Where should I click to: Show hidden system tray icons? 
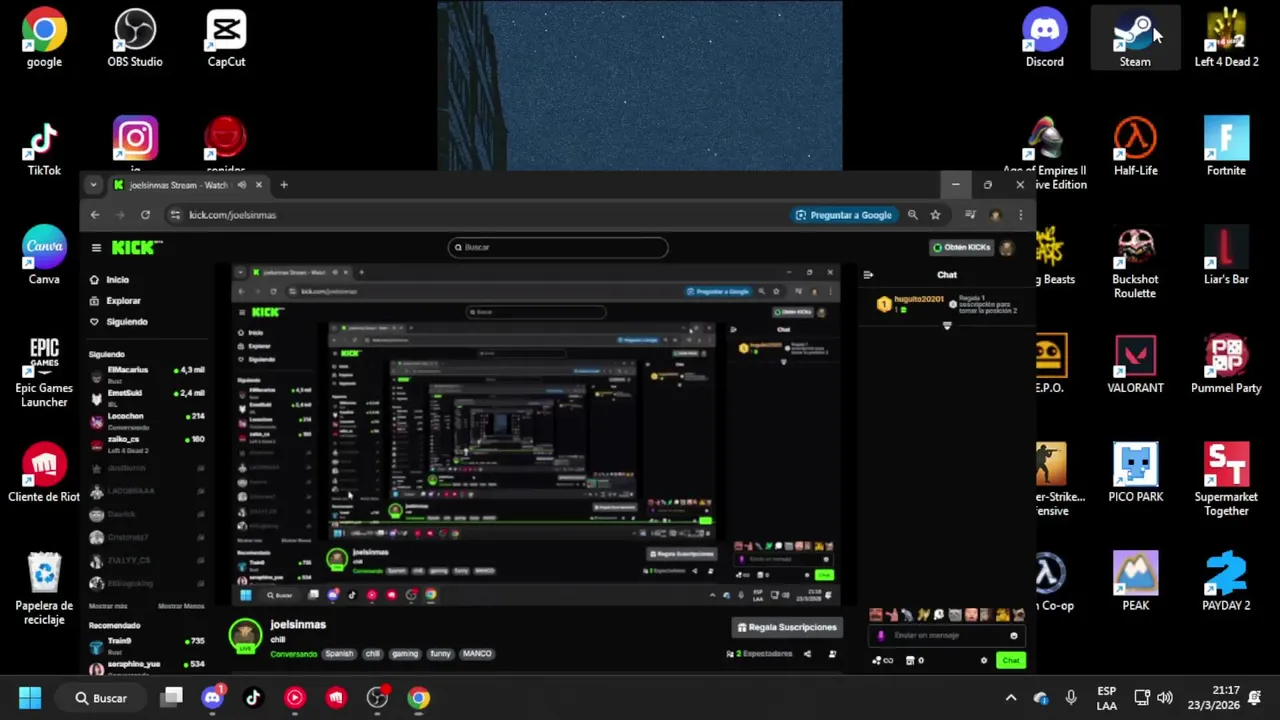[x=1011, y=698]
